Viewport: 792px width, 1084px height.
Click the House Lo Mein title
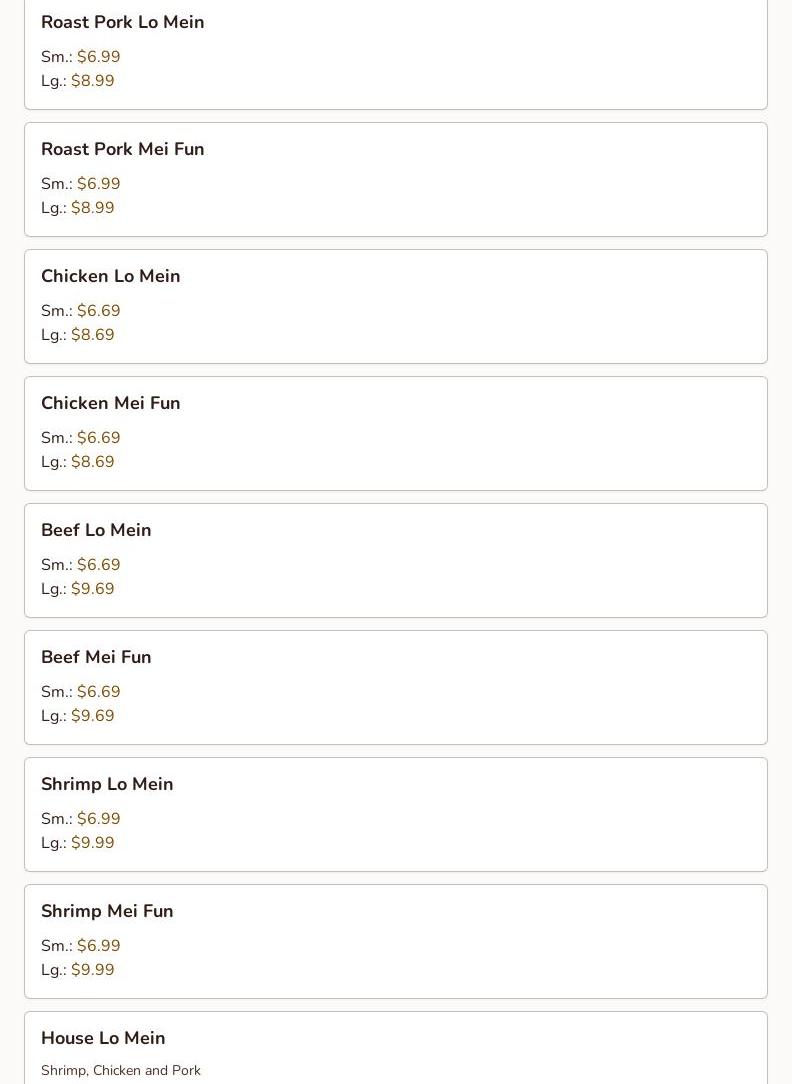point(103,1038)
